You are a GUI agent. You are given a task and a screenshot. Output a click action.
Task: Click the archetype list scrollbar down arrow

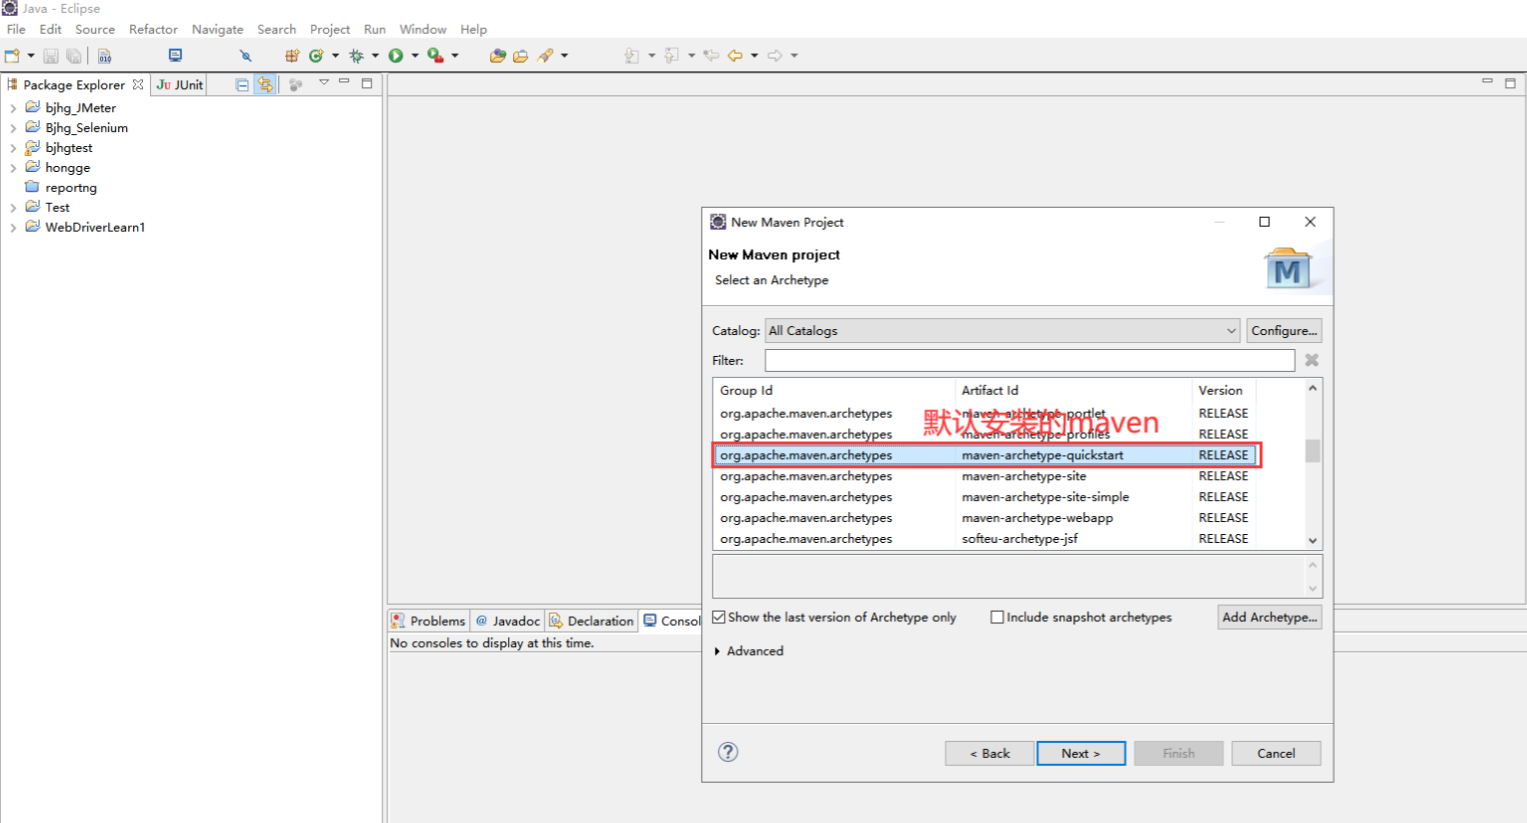click(1312, 541)
